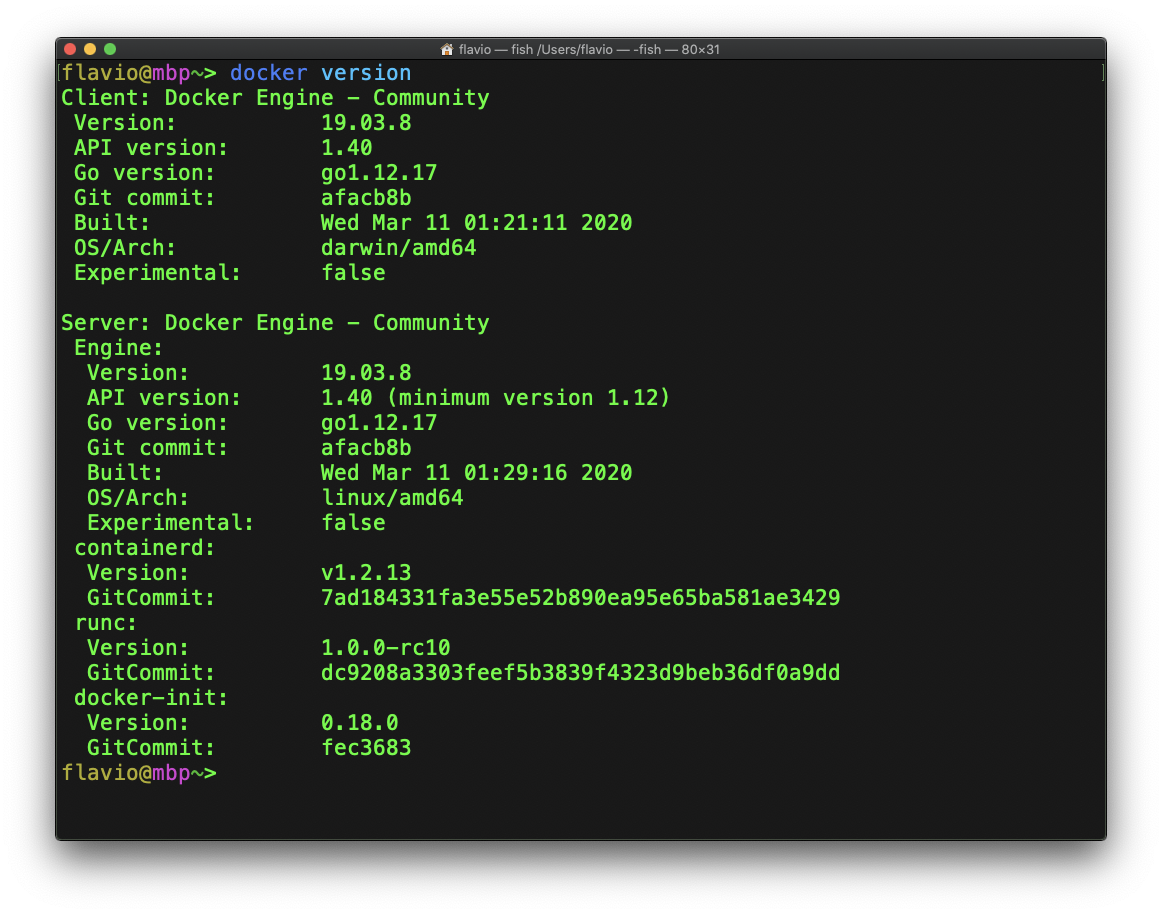Click the 'linux/amd64' OS/Arch value
This screenshot has height=914, width=1162.
(391, 498)
